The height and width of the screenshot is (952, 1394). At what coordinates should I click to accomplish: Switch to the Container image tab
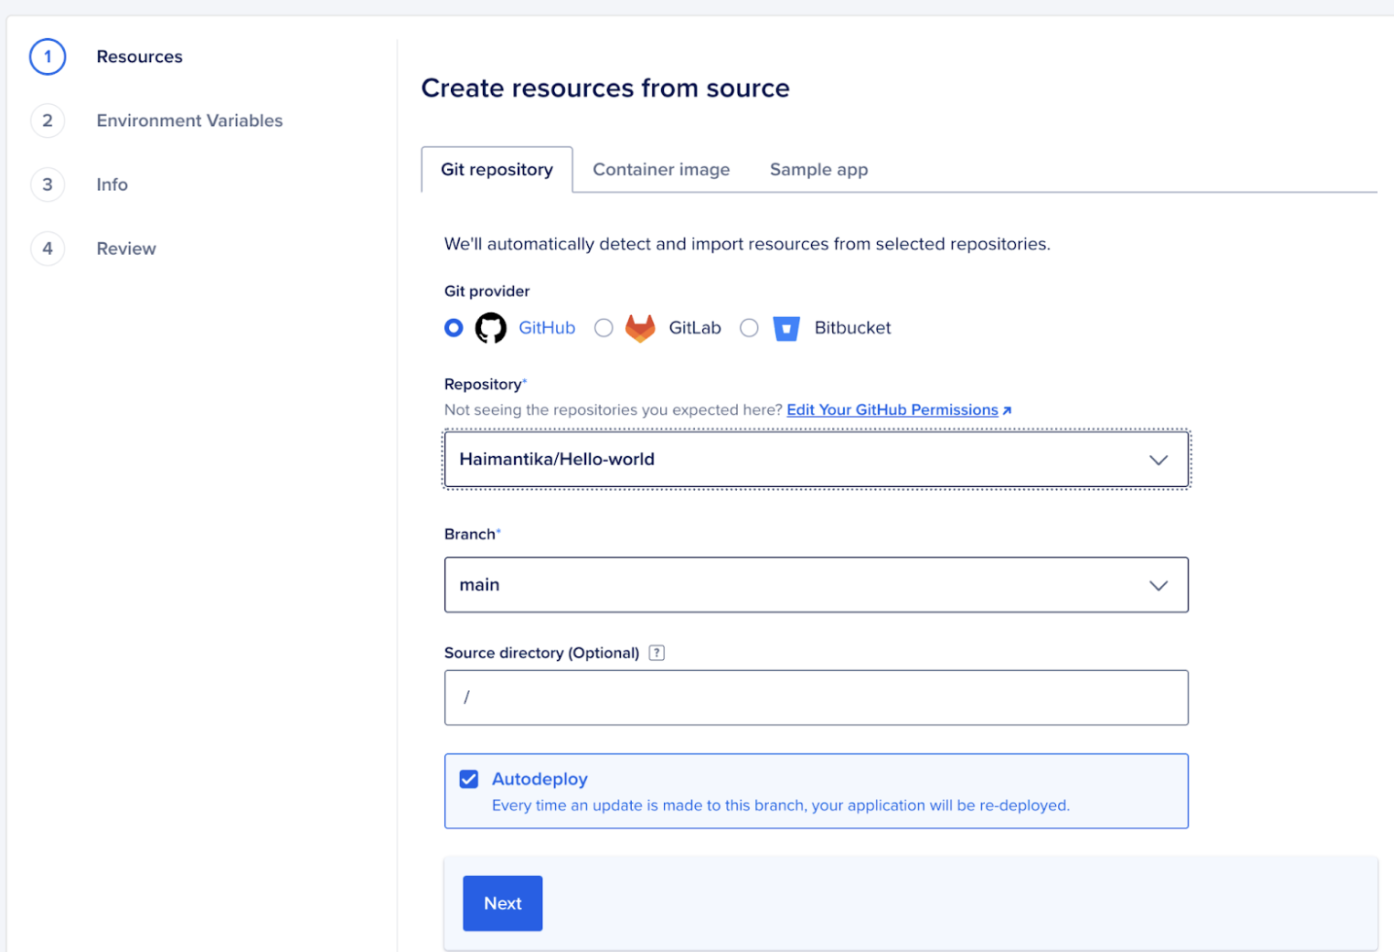coord(661,170)
